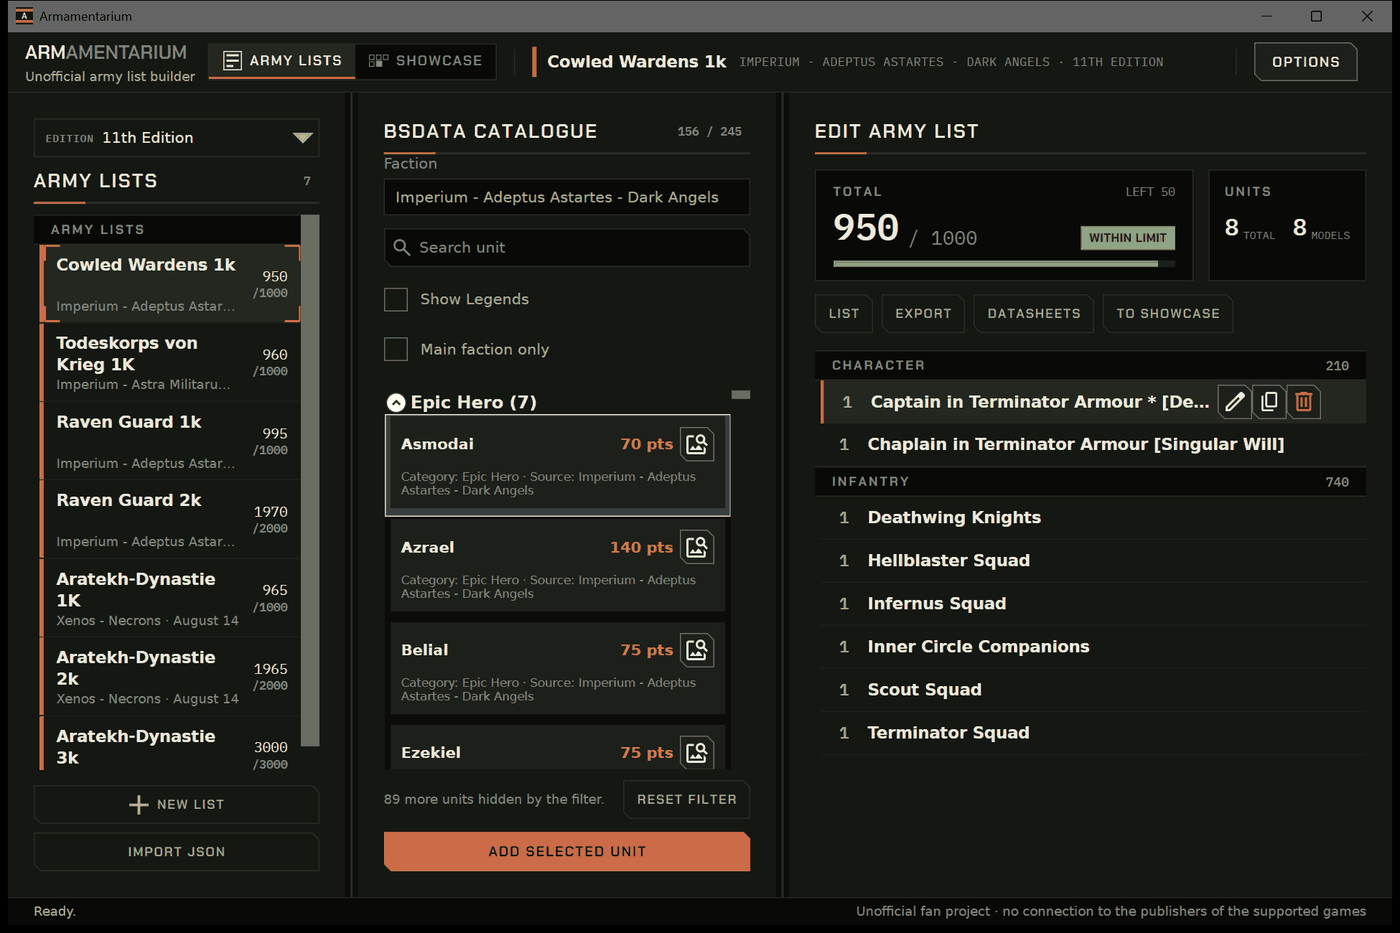The width and height of the screenshot is (1400, 933).
Task: Click the Cowled Wardens 1k header title
Action: (636, 62)
